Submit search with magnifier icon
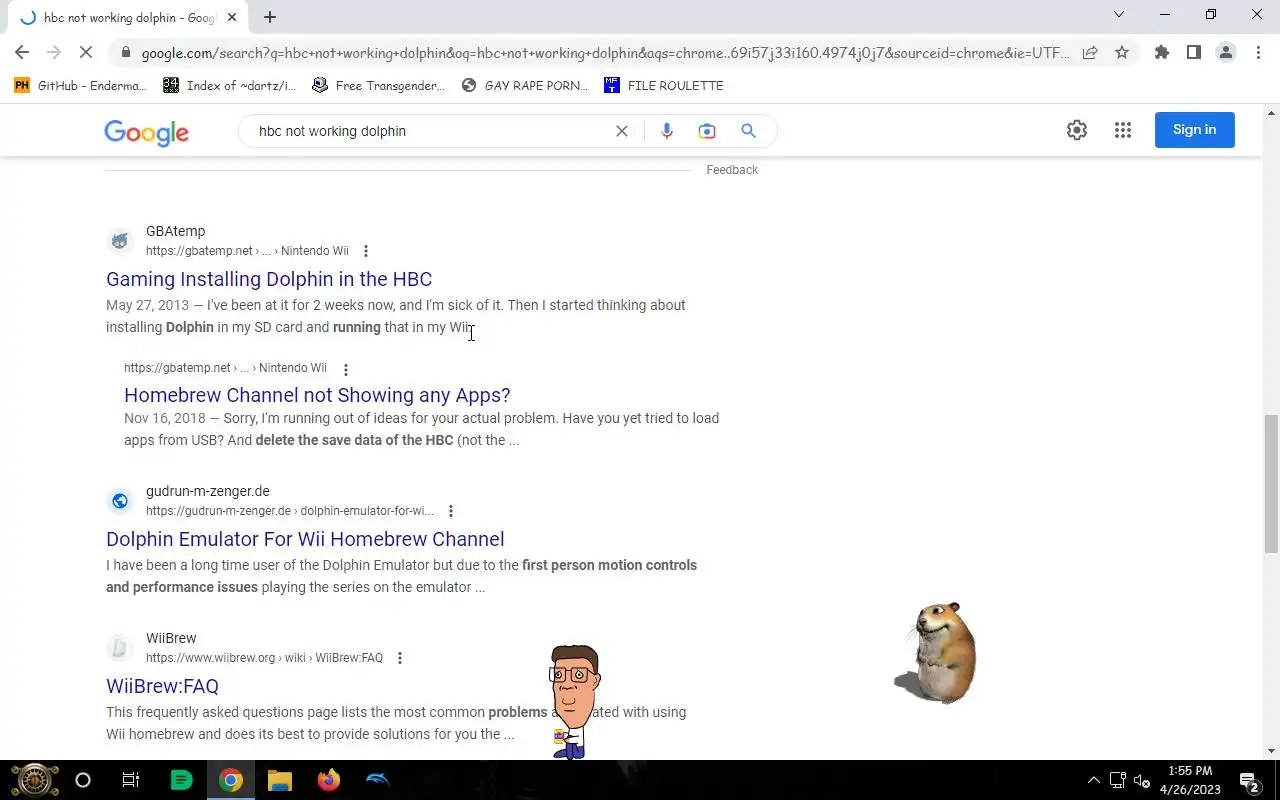Viewport: 1280px width, 800px height. tap(748, 131)
